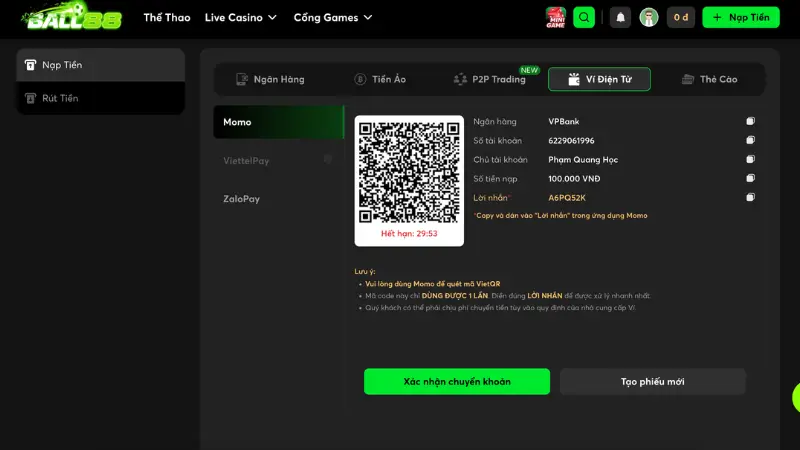The width and height of the screenshot is (800, 450).
Task: Expand the Cổng Games dropdown
Action: point(332,17)
